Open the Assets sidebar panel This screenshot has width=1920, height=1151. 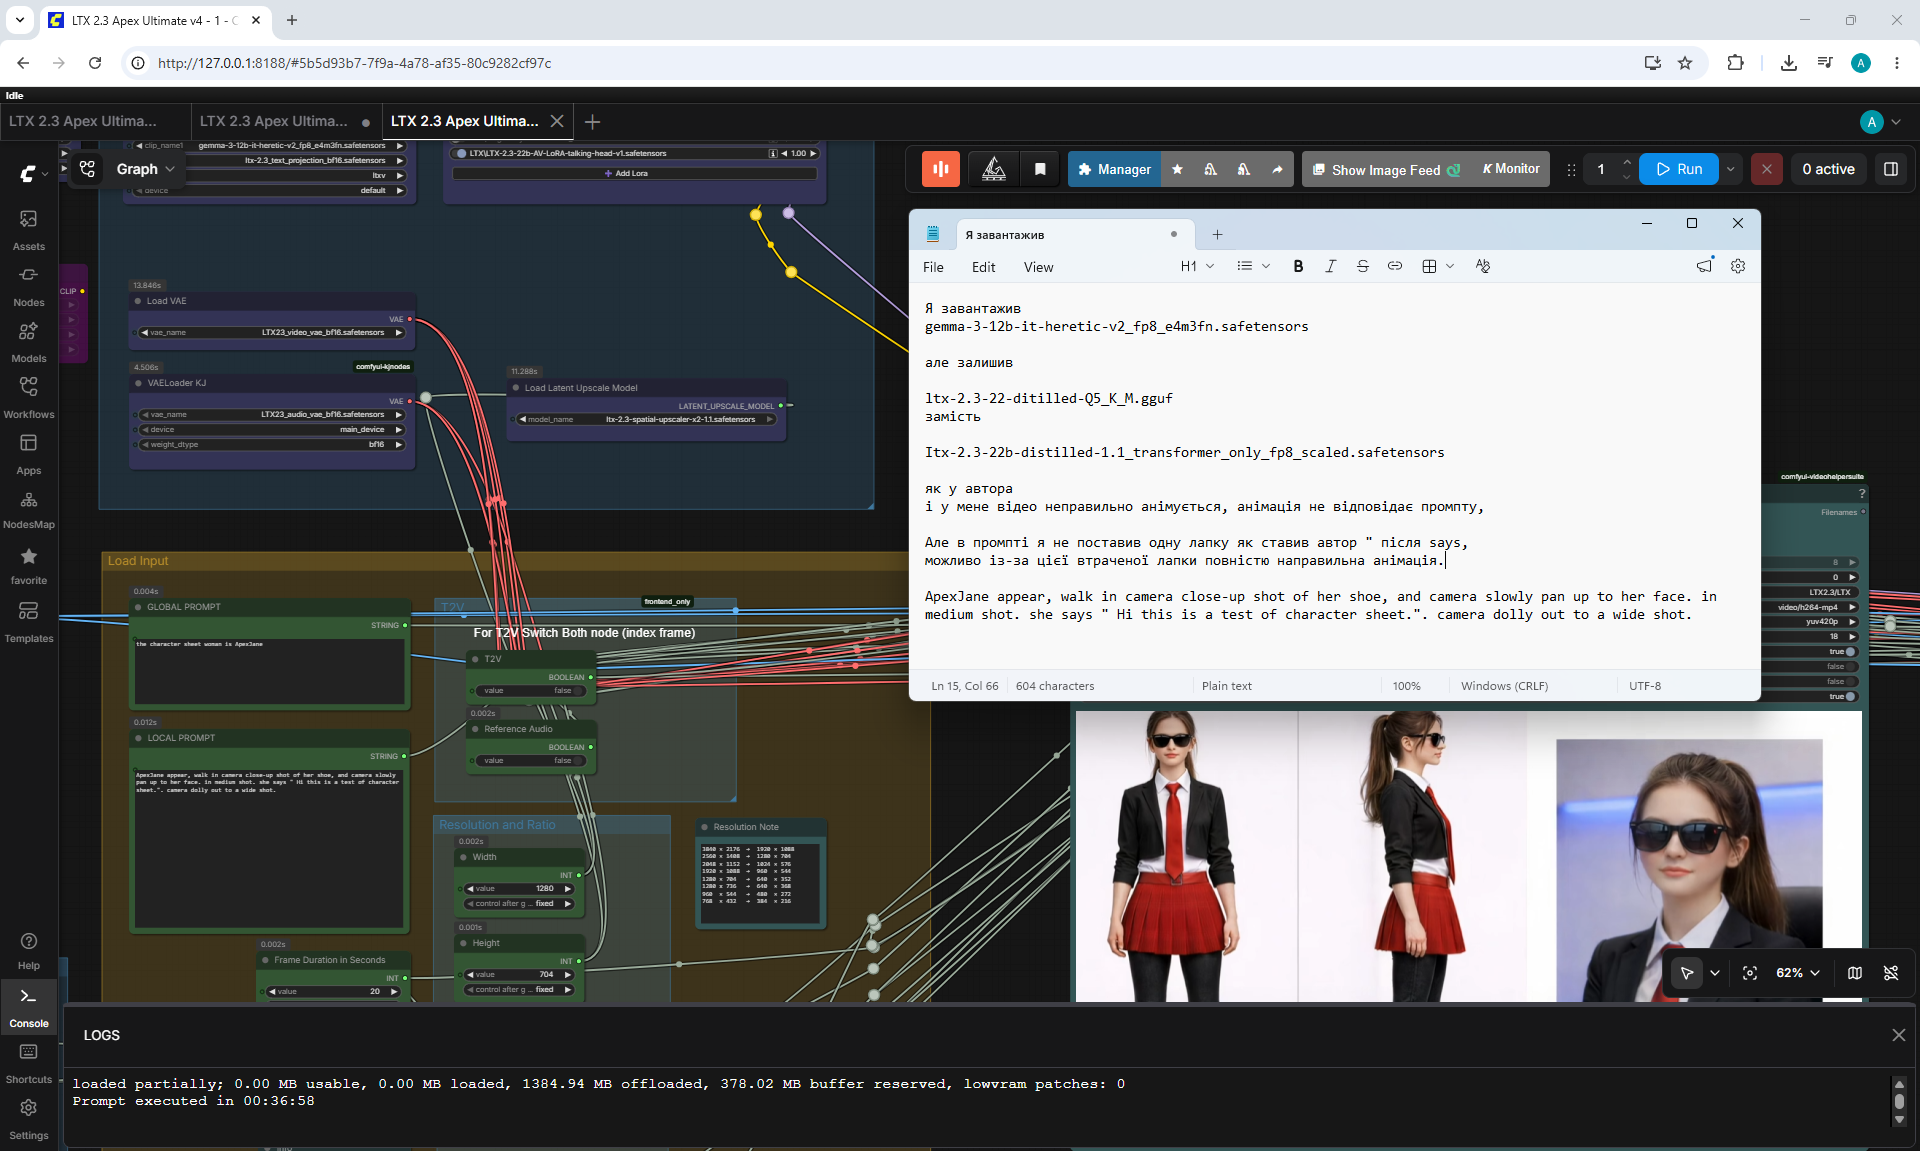coord(29,229)
